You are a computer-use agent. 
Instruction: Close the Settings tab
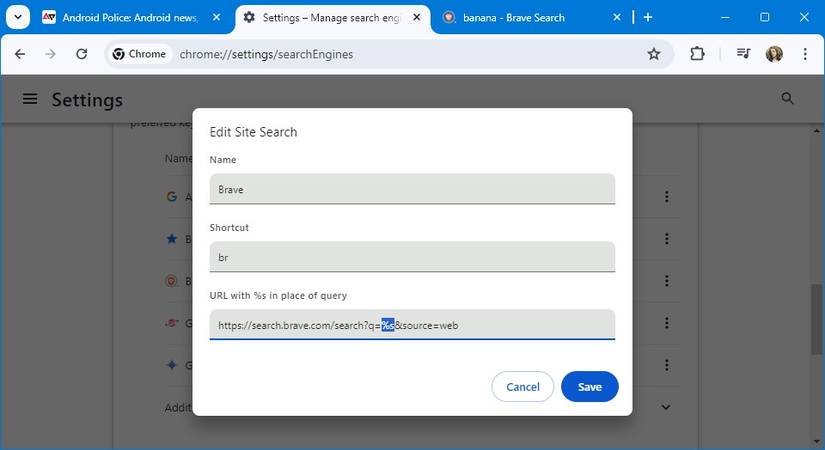[x=418, y=17]
